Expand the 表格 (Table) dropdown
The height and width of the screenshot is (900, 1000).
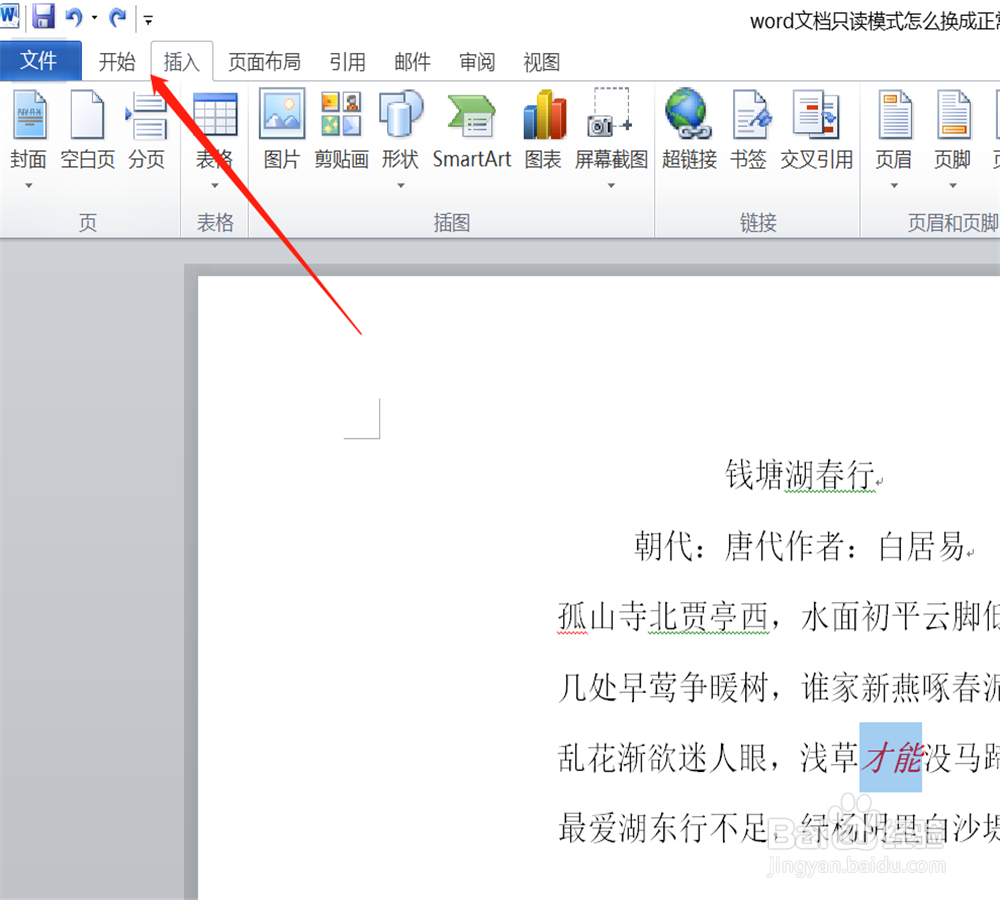[x=214, y=186]
